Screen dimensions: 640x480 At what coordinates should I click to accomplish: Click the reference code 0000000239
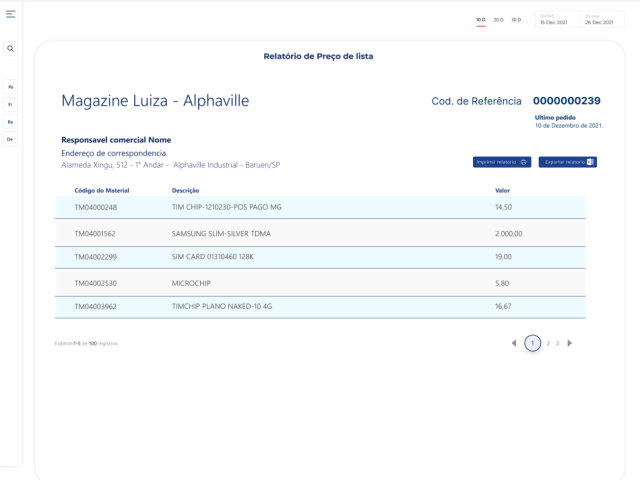[567, 101]
